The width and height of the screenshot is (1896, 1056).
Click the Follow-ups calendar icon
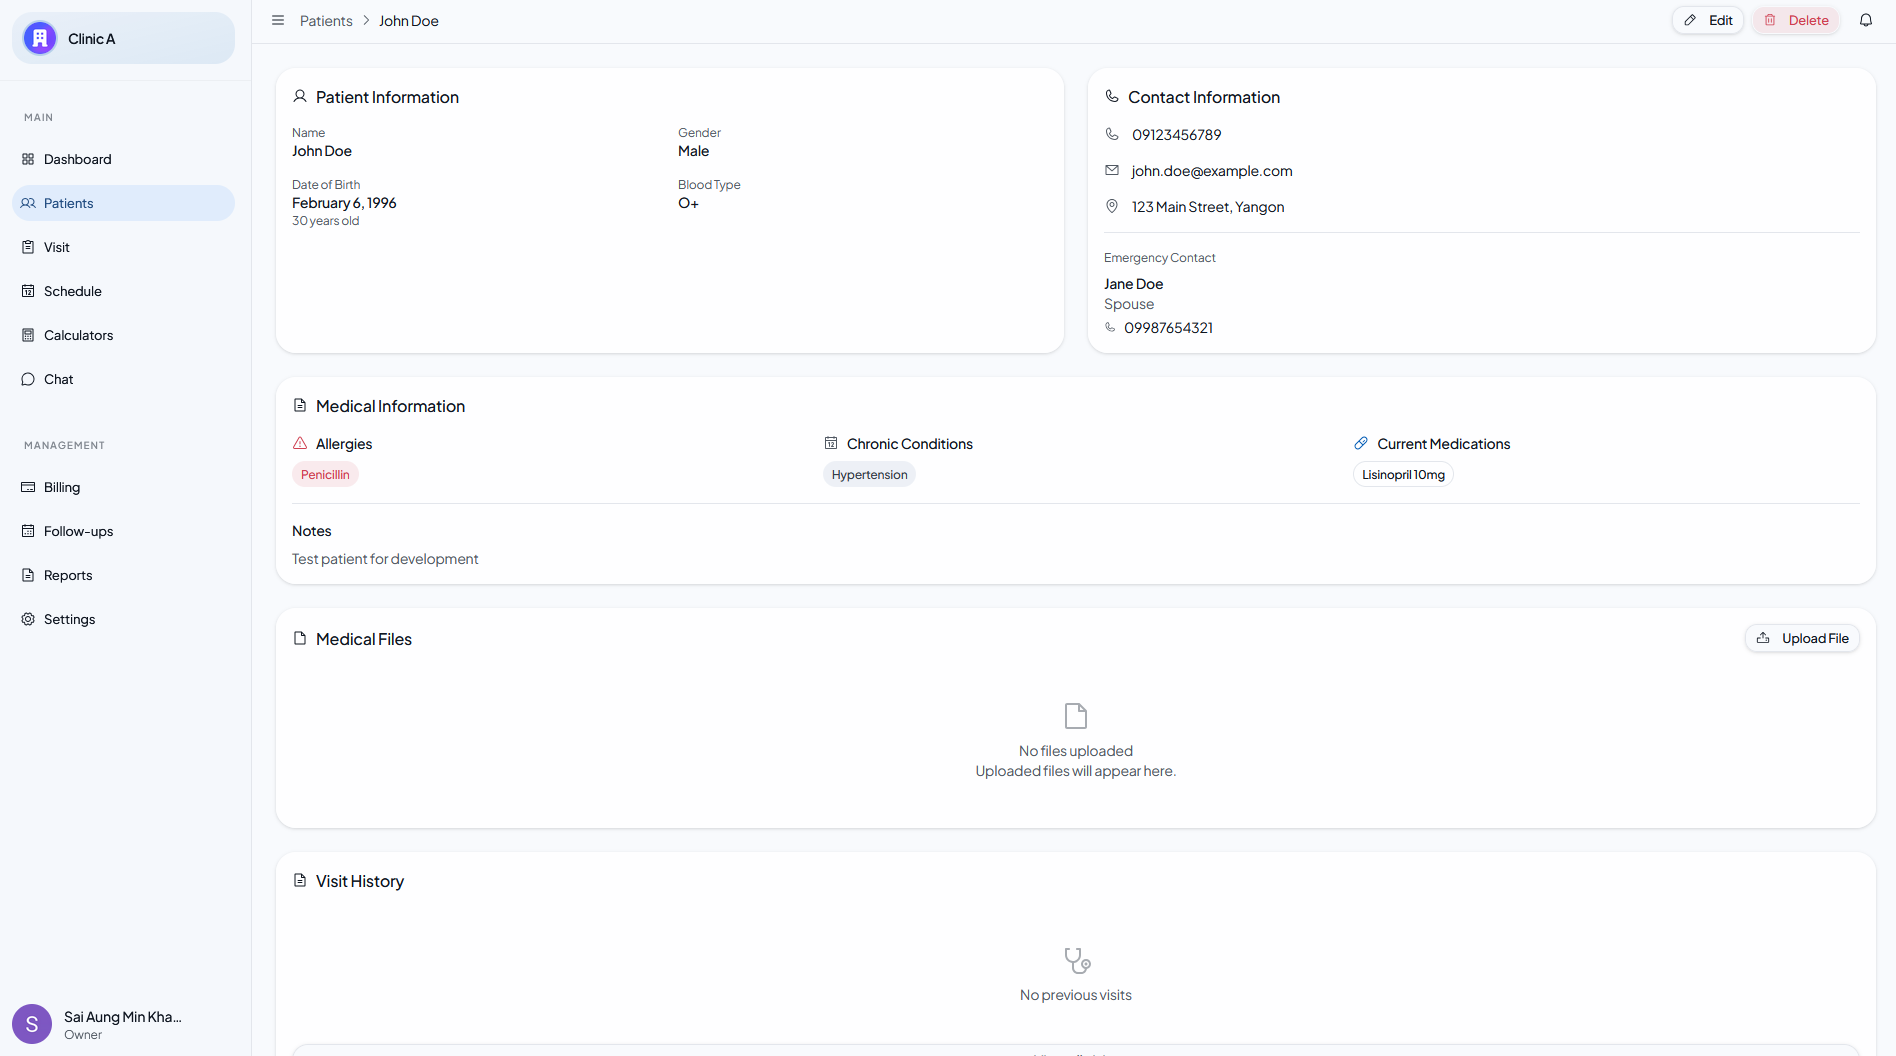[28, 531]
